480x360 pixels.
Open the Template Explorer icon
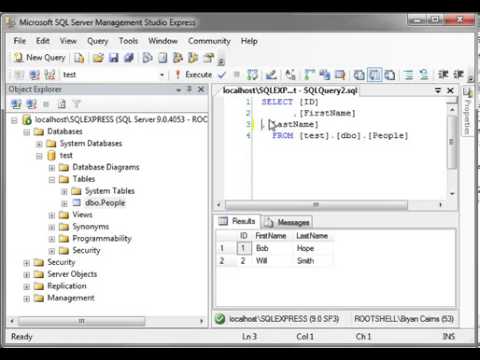(x=193, y=58)
